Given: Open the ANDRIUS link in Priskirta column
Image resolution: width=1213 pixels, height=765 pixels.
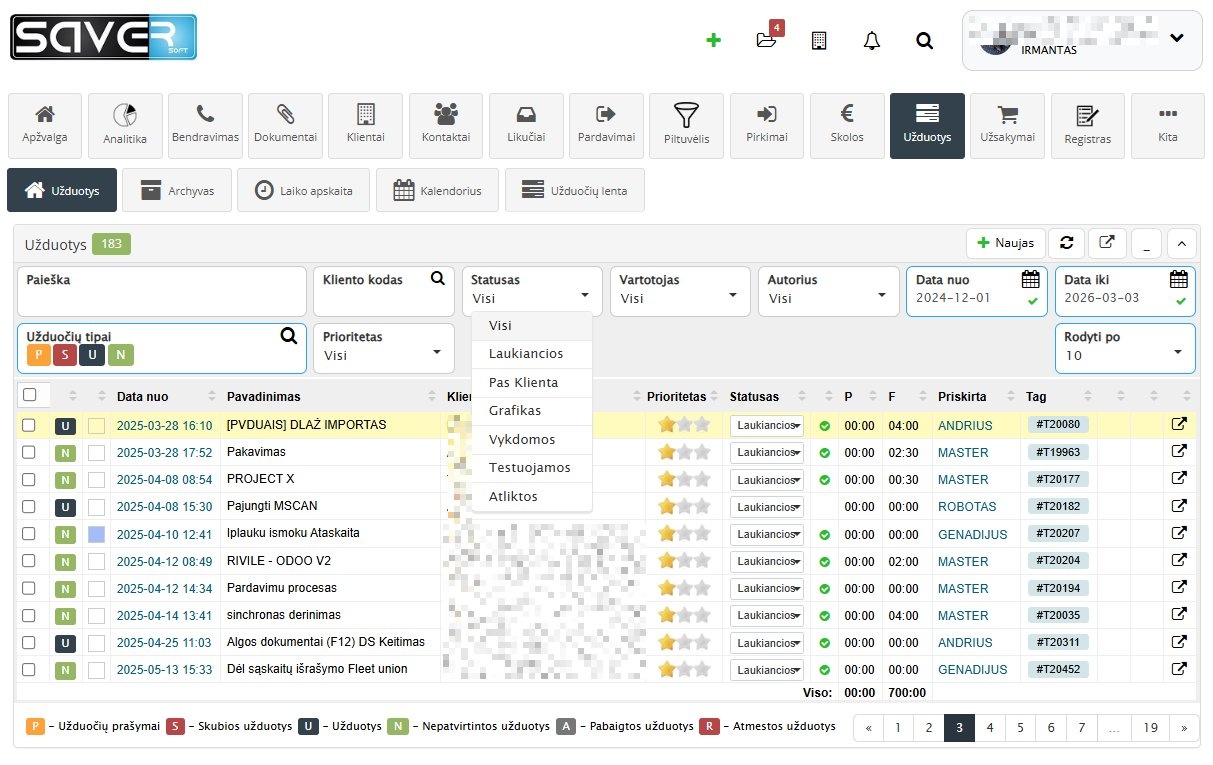Looking at the screenshot, I should point(965,425).
